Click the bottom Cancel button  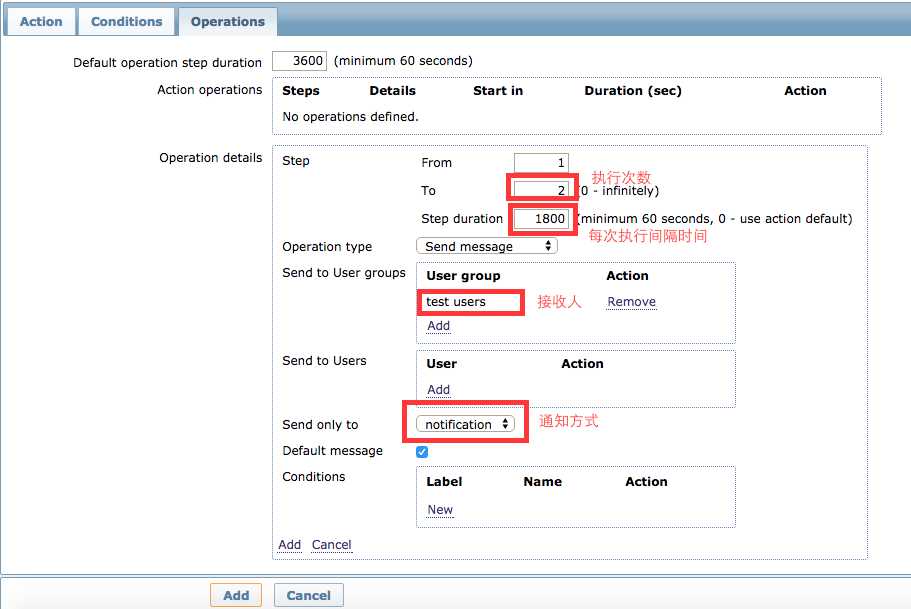click(309, 595)
